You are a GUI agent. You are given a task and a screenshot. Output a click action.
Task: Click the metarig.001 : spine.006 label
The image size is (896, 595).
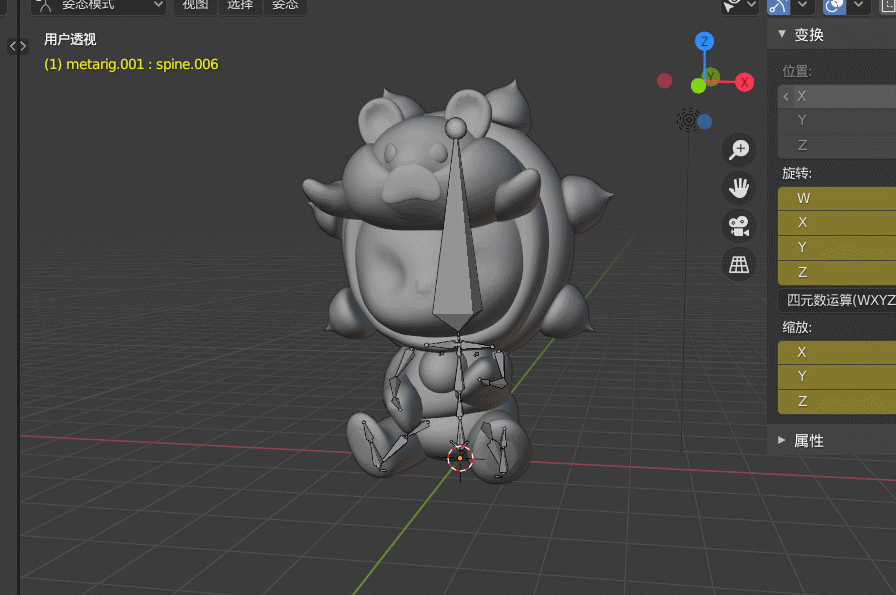coord(131,64)
